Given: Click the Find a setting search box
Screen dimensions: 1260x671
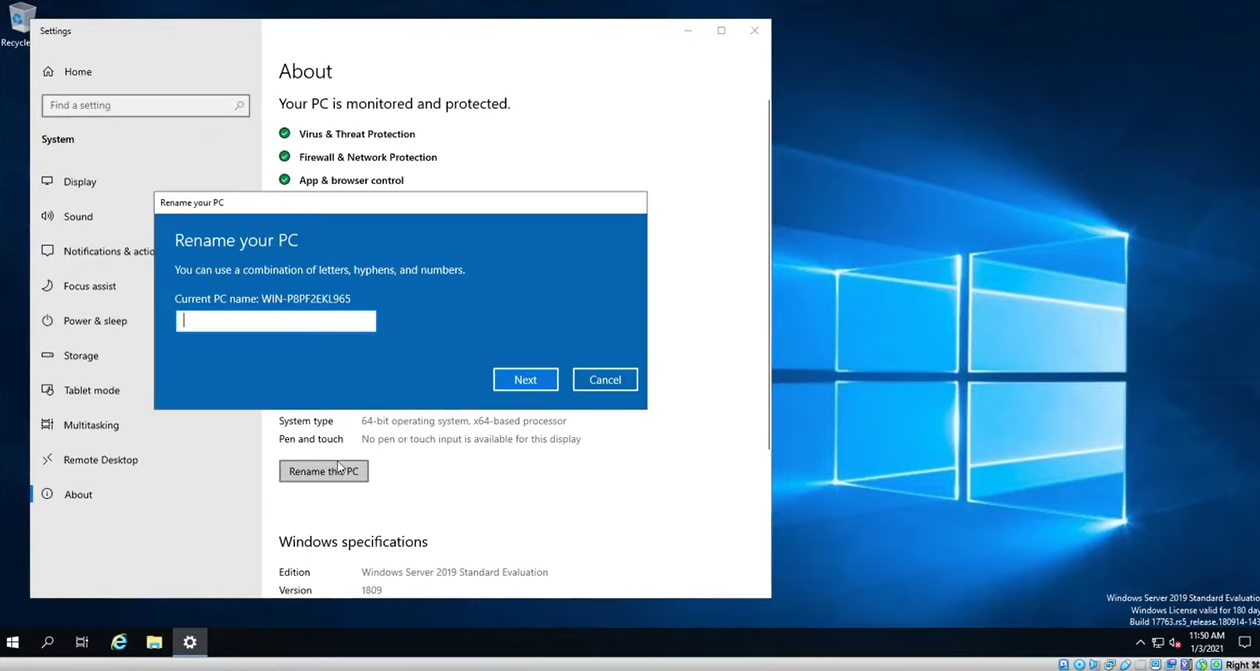Looking at the screenshot, I should coord(145,105).
